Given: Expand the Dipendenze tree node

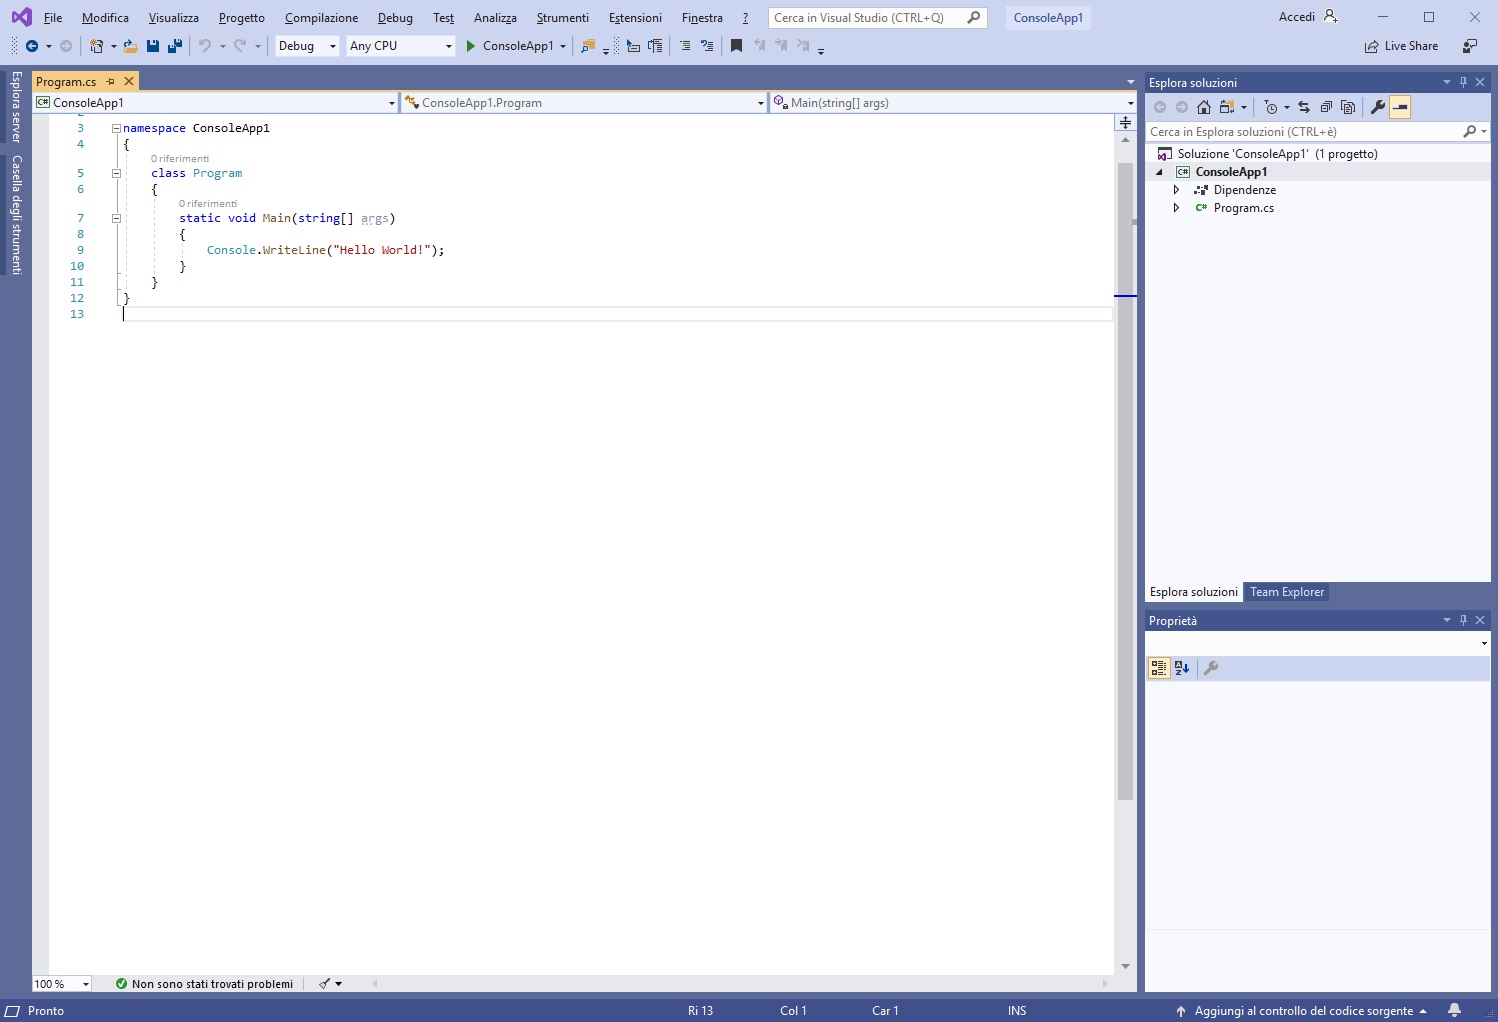Looking at the screenshot, I should (1176, 190).
